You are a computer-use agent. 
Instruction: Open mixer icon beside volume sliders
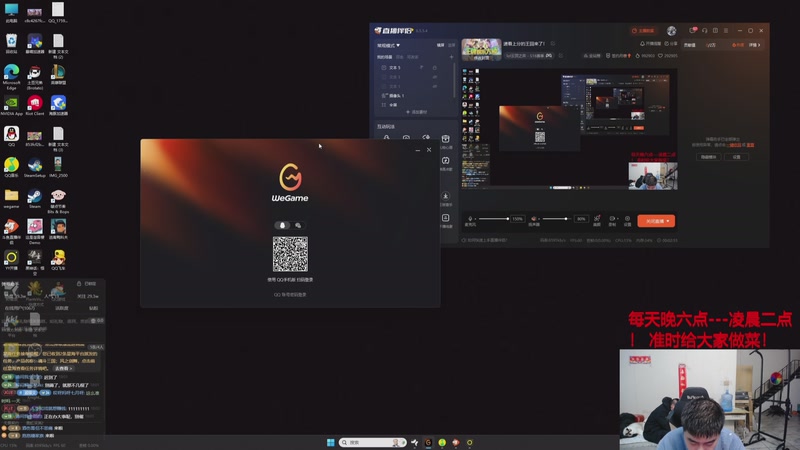[x=596, y=220]
